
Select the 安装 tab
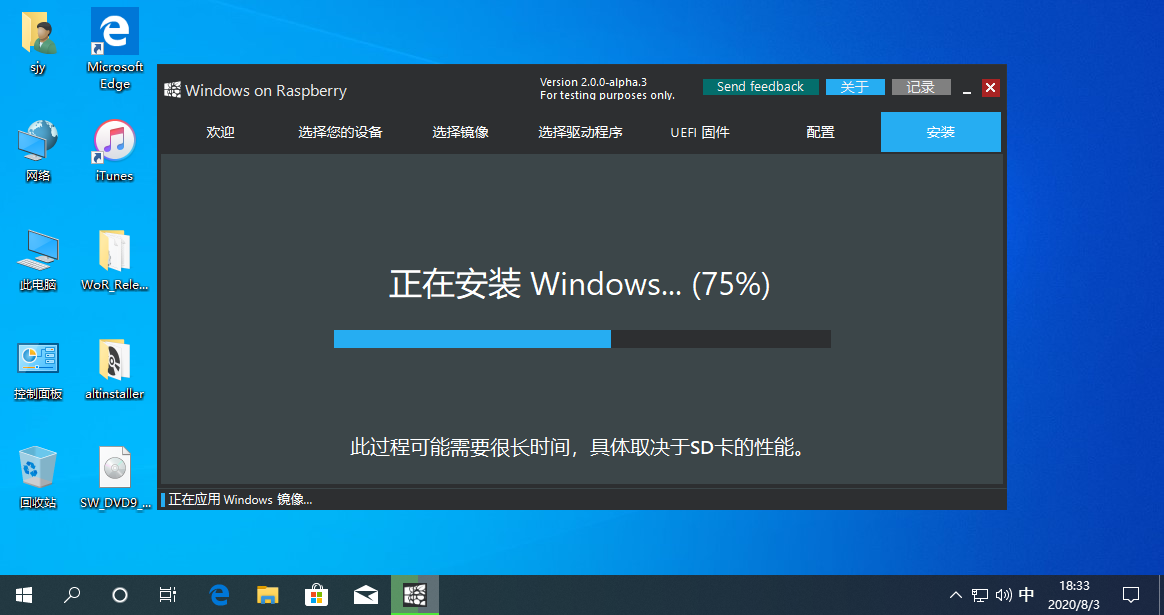click(x=941, y=132)
